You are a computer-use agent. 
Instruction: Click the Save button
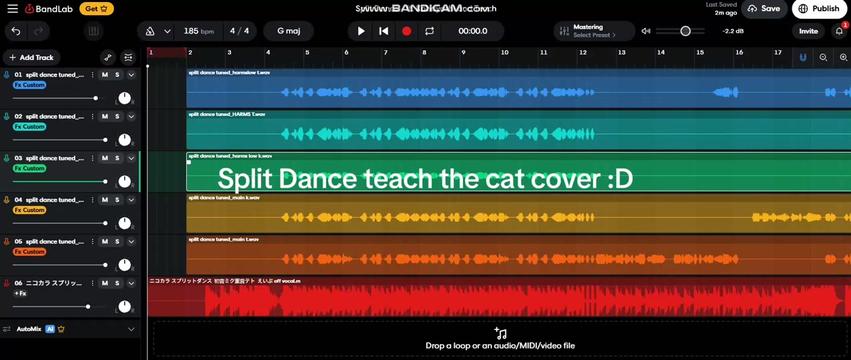[x=764, y=9]
